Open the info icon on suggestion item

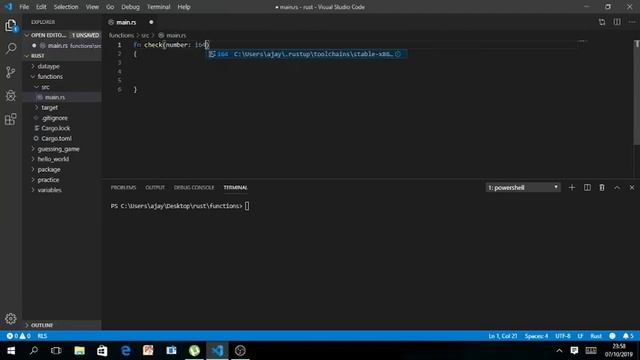pyautogui.click(x=398, y=54)
